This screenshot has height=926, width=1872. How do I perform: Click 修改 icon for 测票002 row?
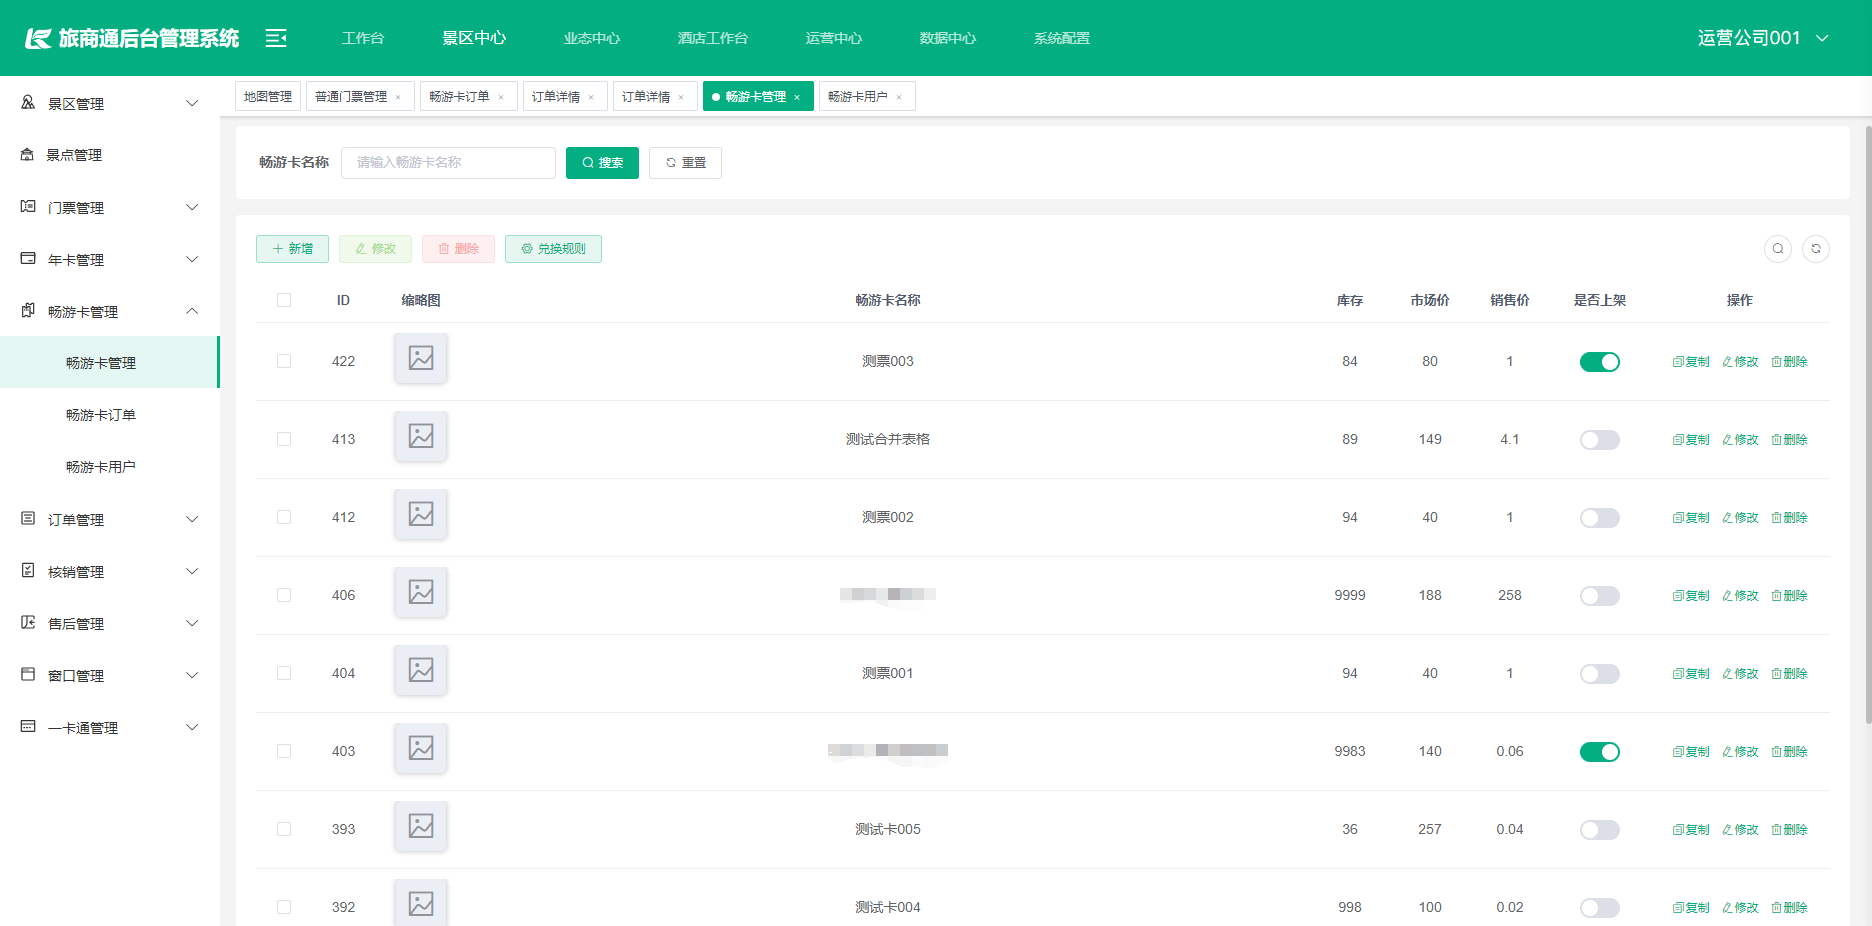click(x=1740, y=518)
